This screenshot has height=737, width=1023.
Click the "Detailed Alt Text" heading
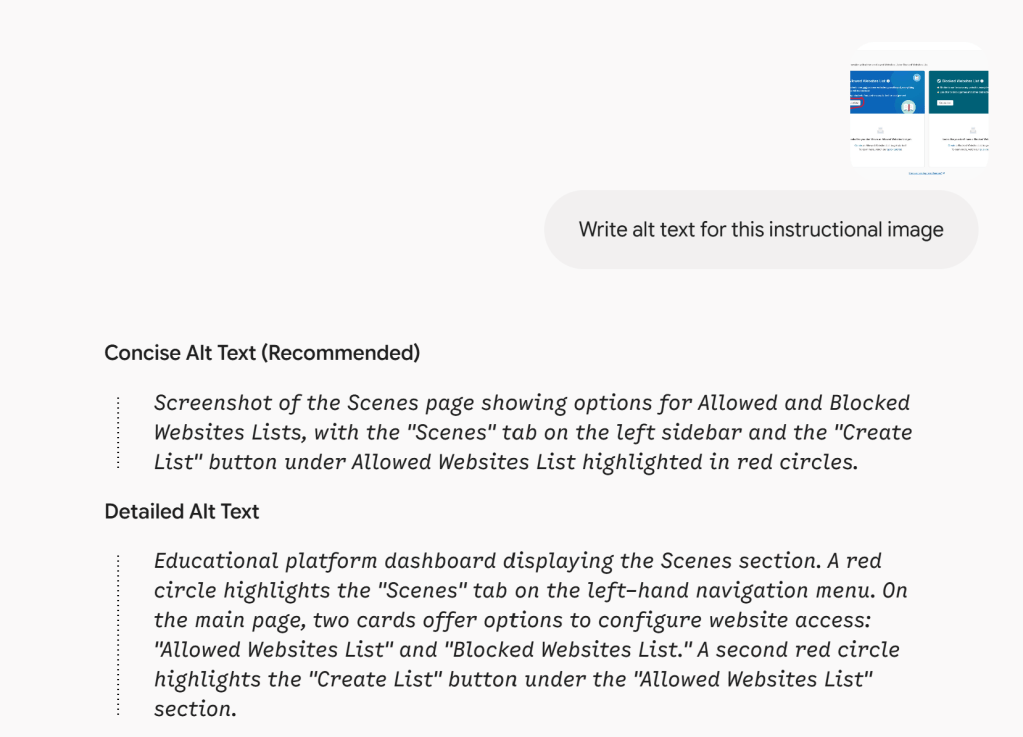click(182, 511)
